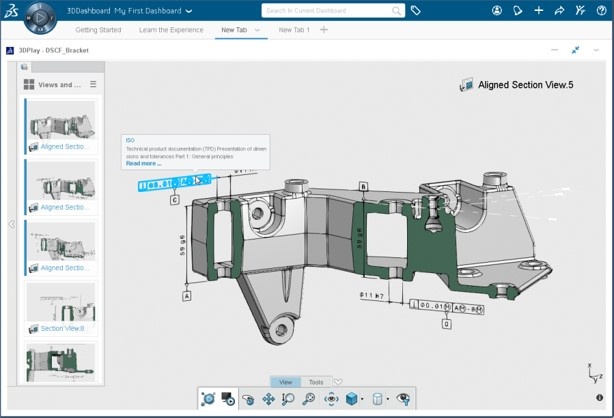The height and width of the screenshot is (418, 614).
Task: Toggle the eye visibility filter icon
Action: coord(403,399)
